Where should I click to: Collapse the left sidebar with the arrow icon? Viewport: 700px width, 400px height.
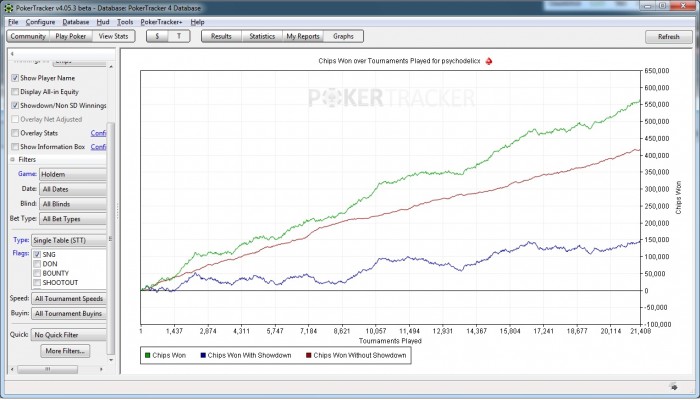point(12,54)
